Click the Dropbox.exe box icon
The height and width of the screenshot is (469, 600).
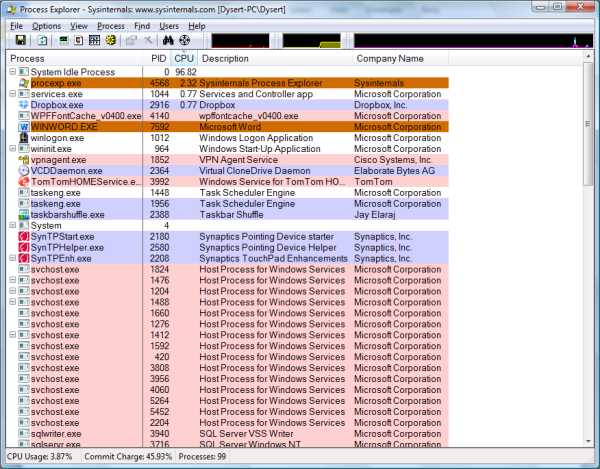24,105
